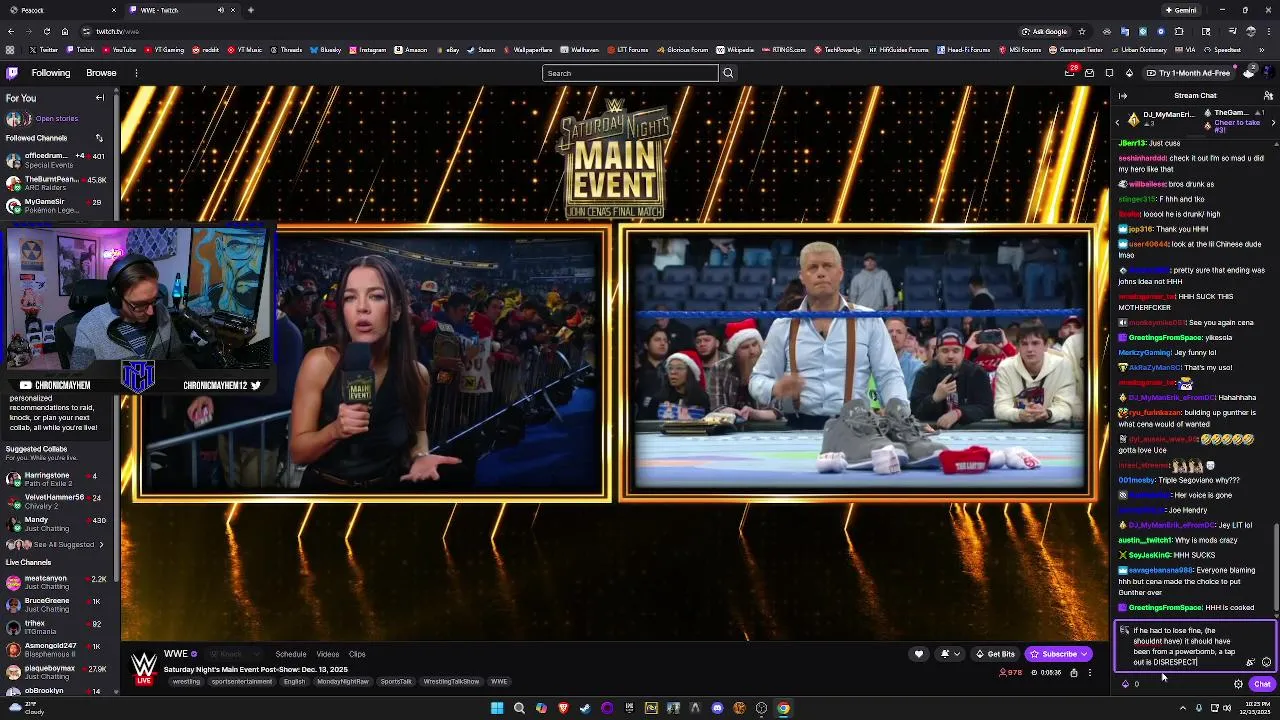Click the sportsentertainment tag

click(x=241, y=682)
